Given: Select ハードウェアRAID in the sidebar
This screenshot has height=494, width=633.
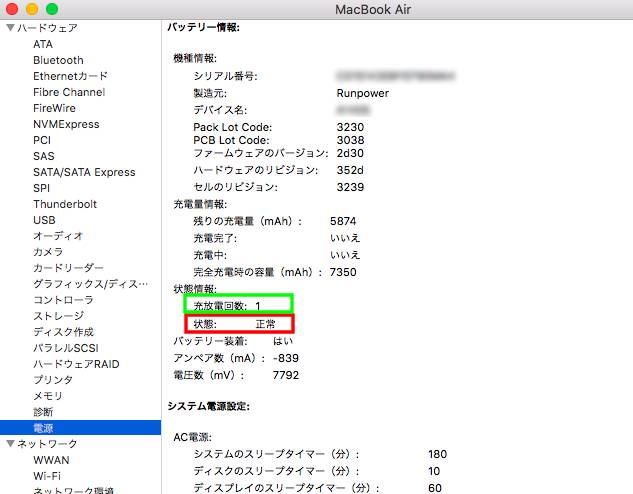Looking at the screenshot, I should [x=76, y=364].
